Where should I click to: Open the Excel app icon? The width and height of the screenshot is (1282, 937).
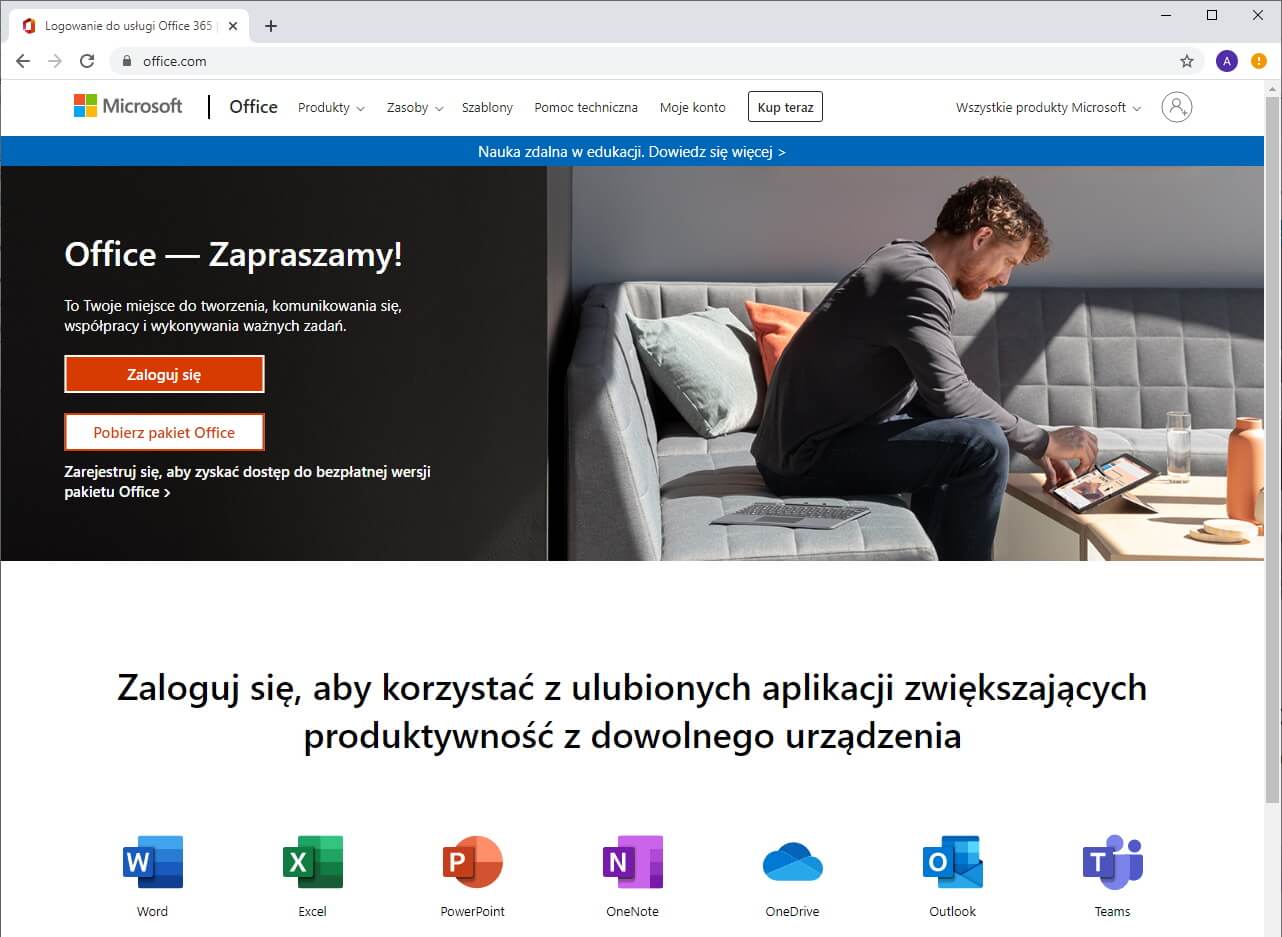click(x=313, y=862)
